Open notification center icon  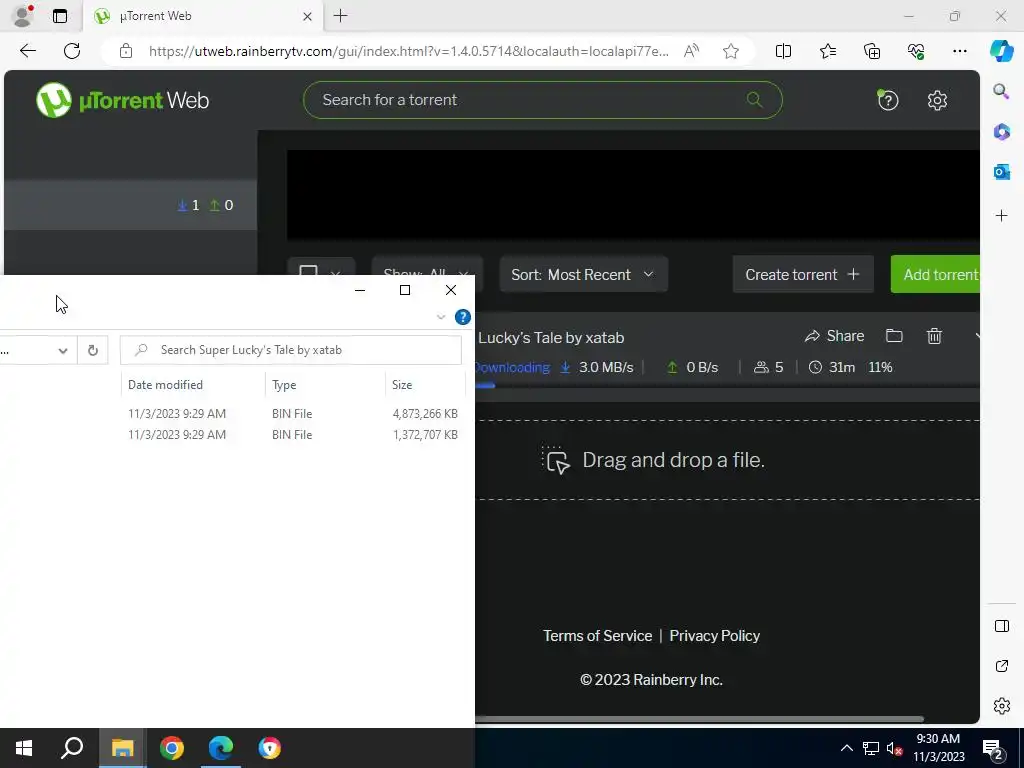click(x=993, y=749)
